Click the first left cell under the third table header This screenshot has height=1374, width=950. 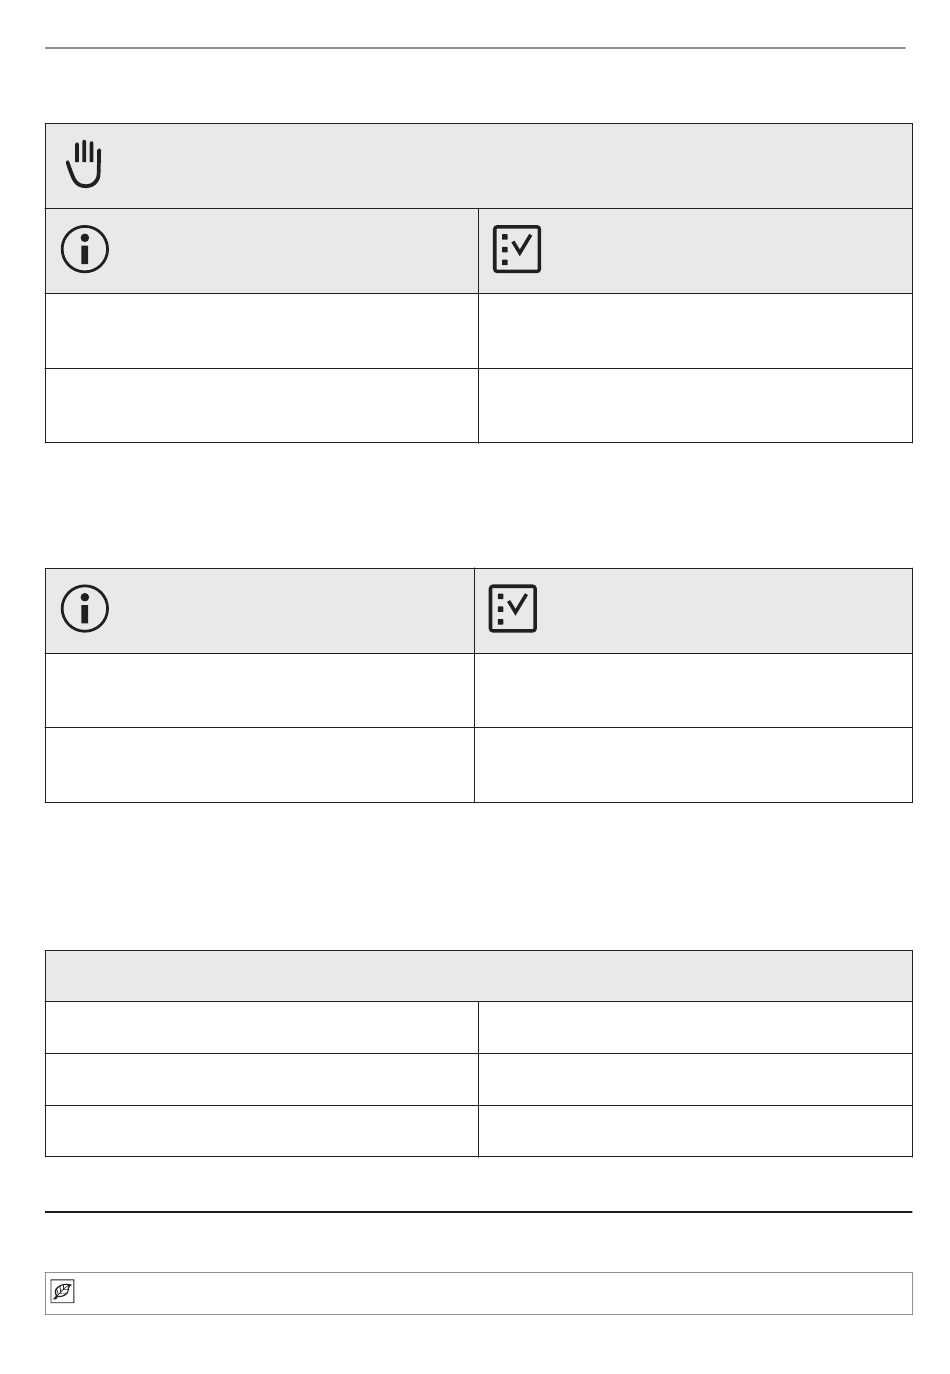coord(262,1027)
